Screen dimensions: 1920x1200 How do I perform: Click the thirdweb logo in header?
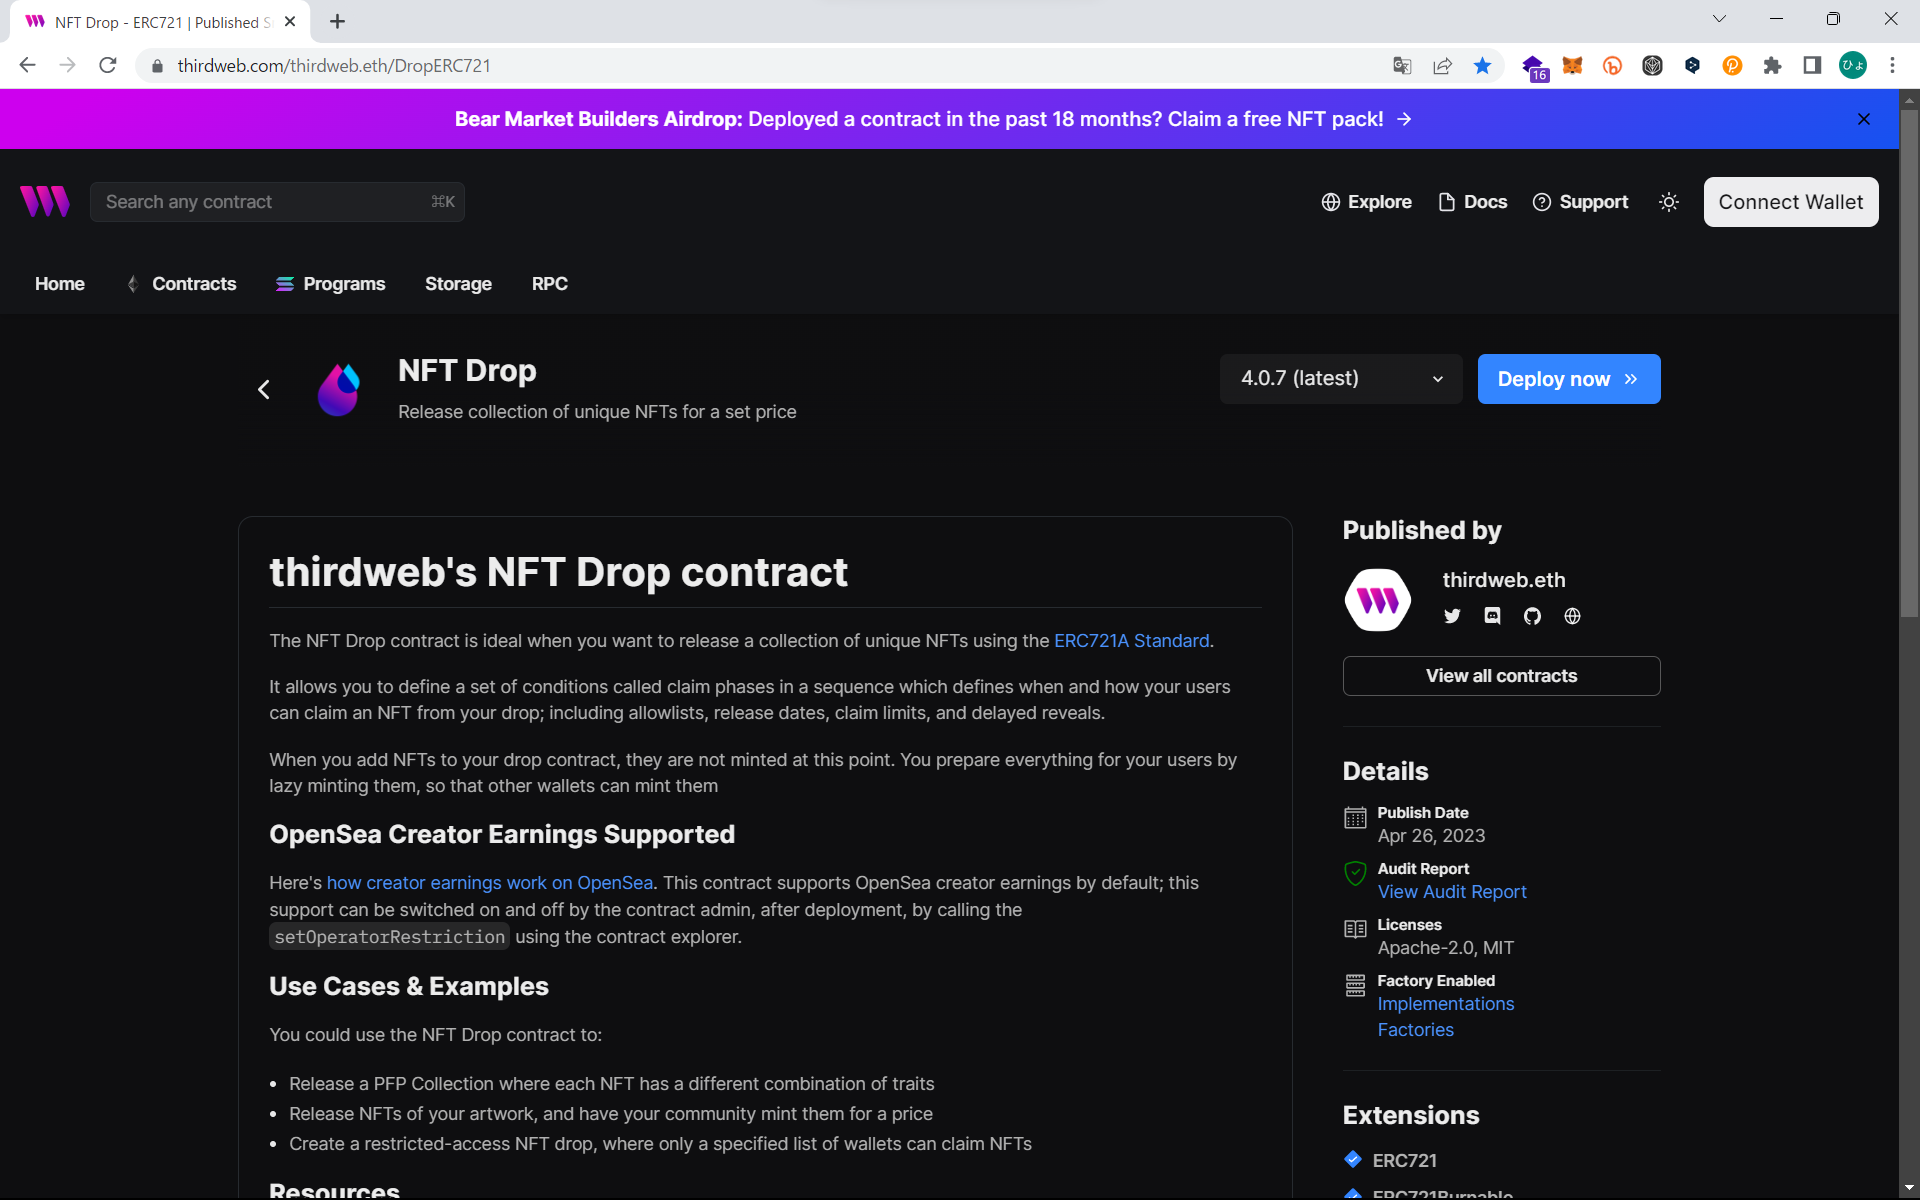pyautogui.click(x=45, y=202)
